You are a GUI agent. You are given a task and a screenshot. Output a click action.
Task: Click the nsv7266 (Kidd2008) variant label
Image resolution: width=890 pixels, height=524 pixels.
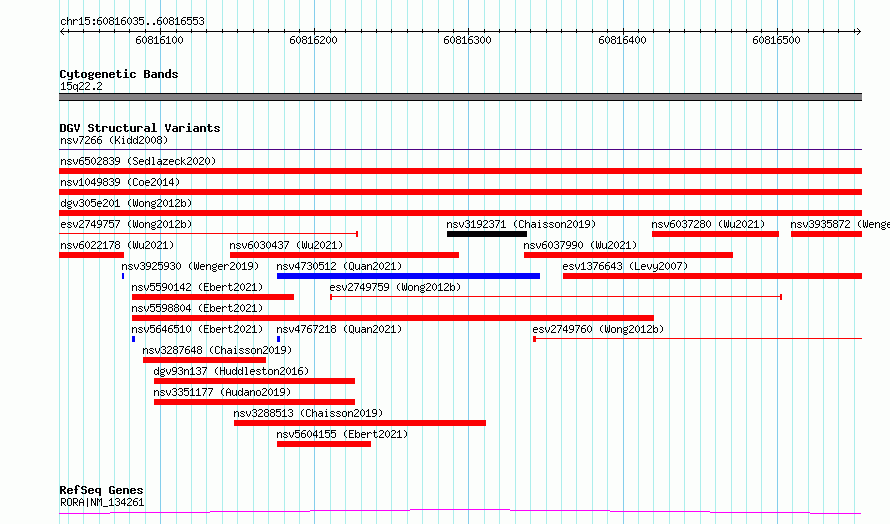114,140
